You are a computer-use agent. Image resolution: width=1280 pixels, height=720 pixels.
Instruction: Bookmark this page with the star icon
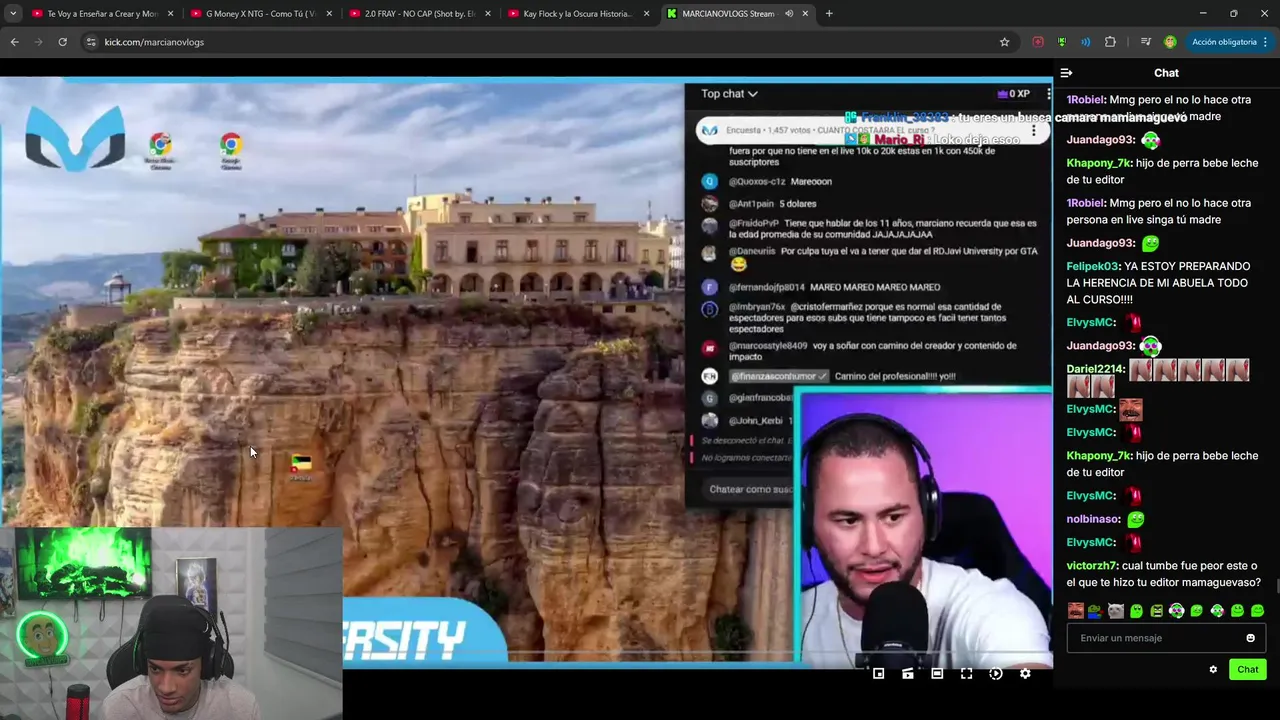[1004, 42]
